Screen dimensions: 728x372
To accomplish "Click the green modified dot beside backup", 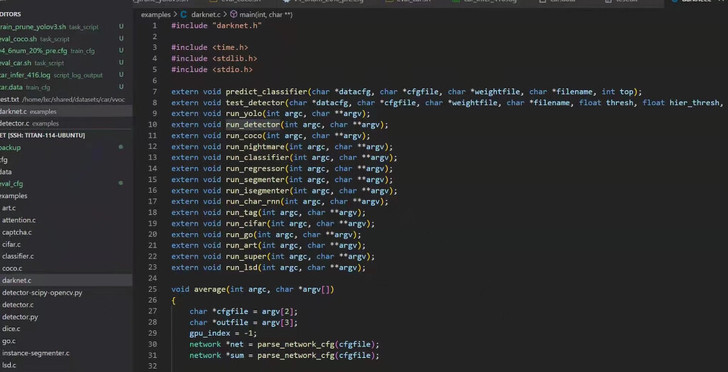I will pos(121,147).
